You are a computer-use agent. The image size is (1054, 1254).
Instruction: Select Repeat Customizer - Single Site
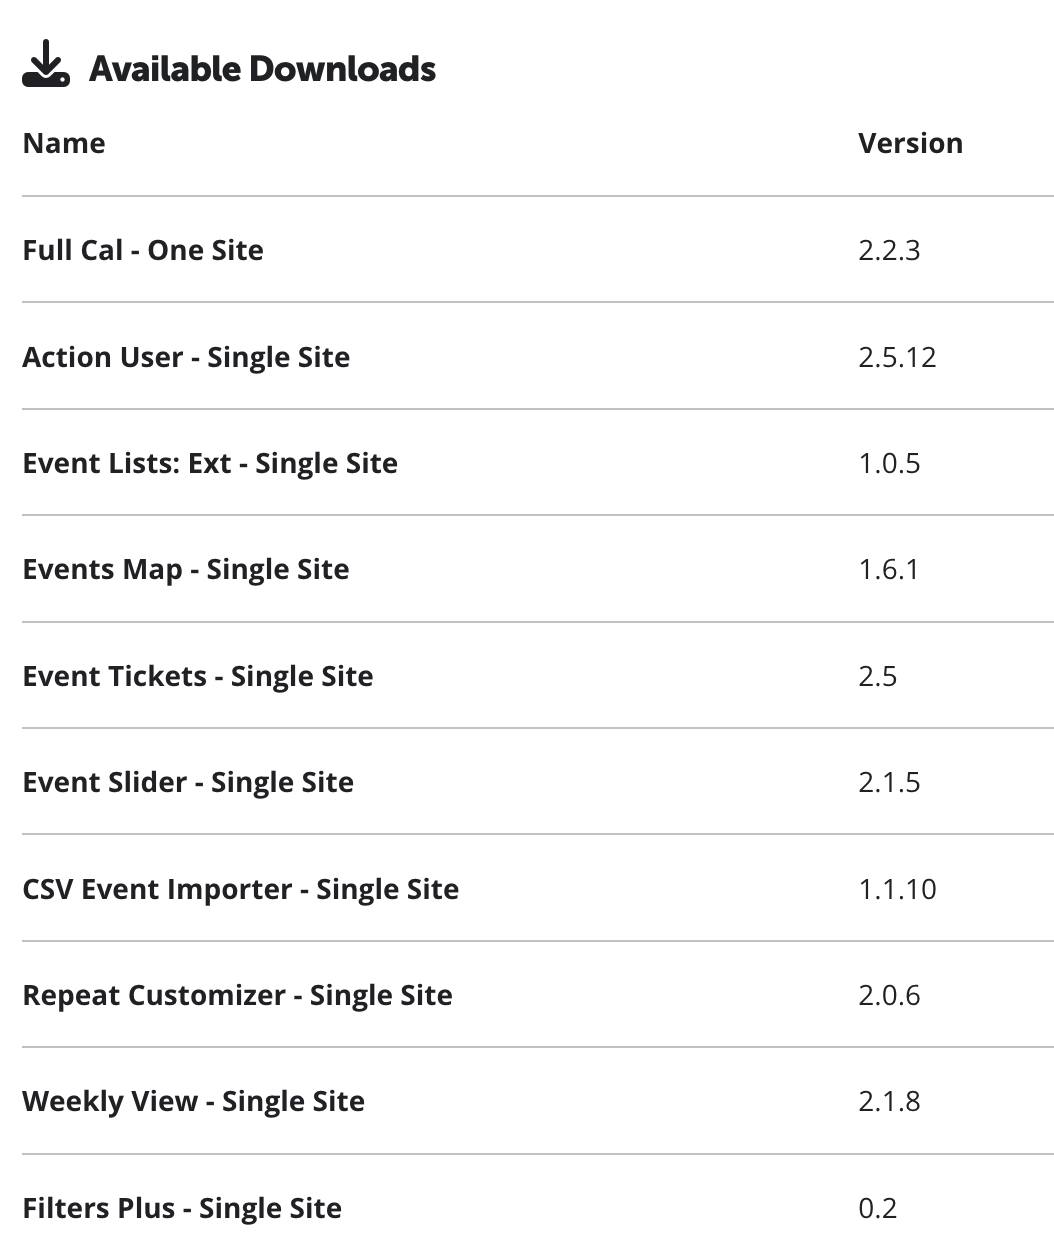[x=237, y=995]
